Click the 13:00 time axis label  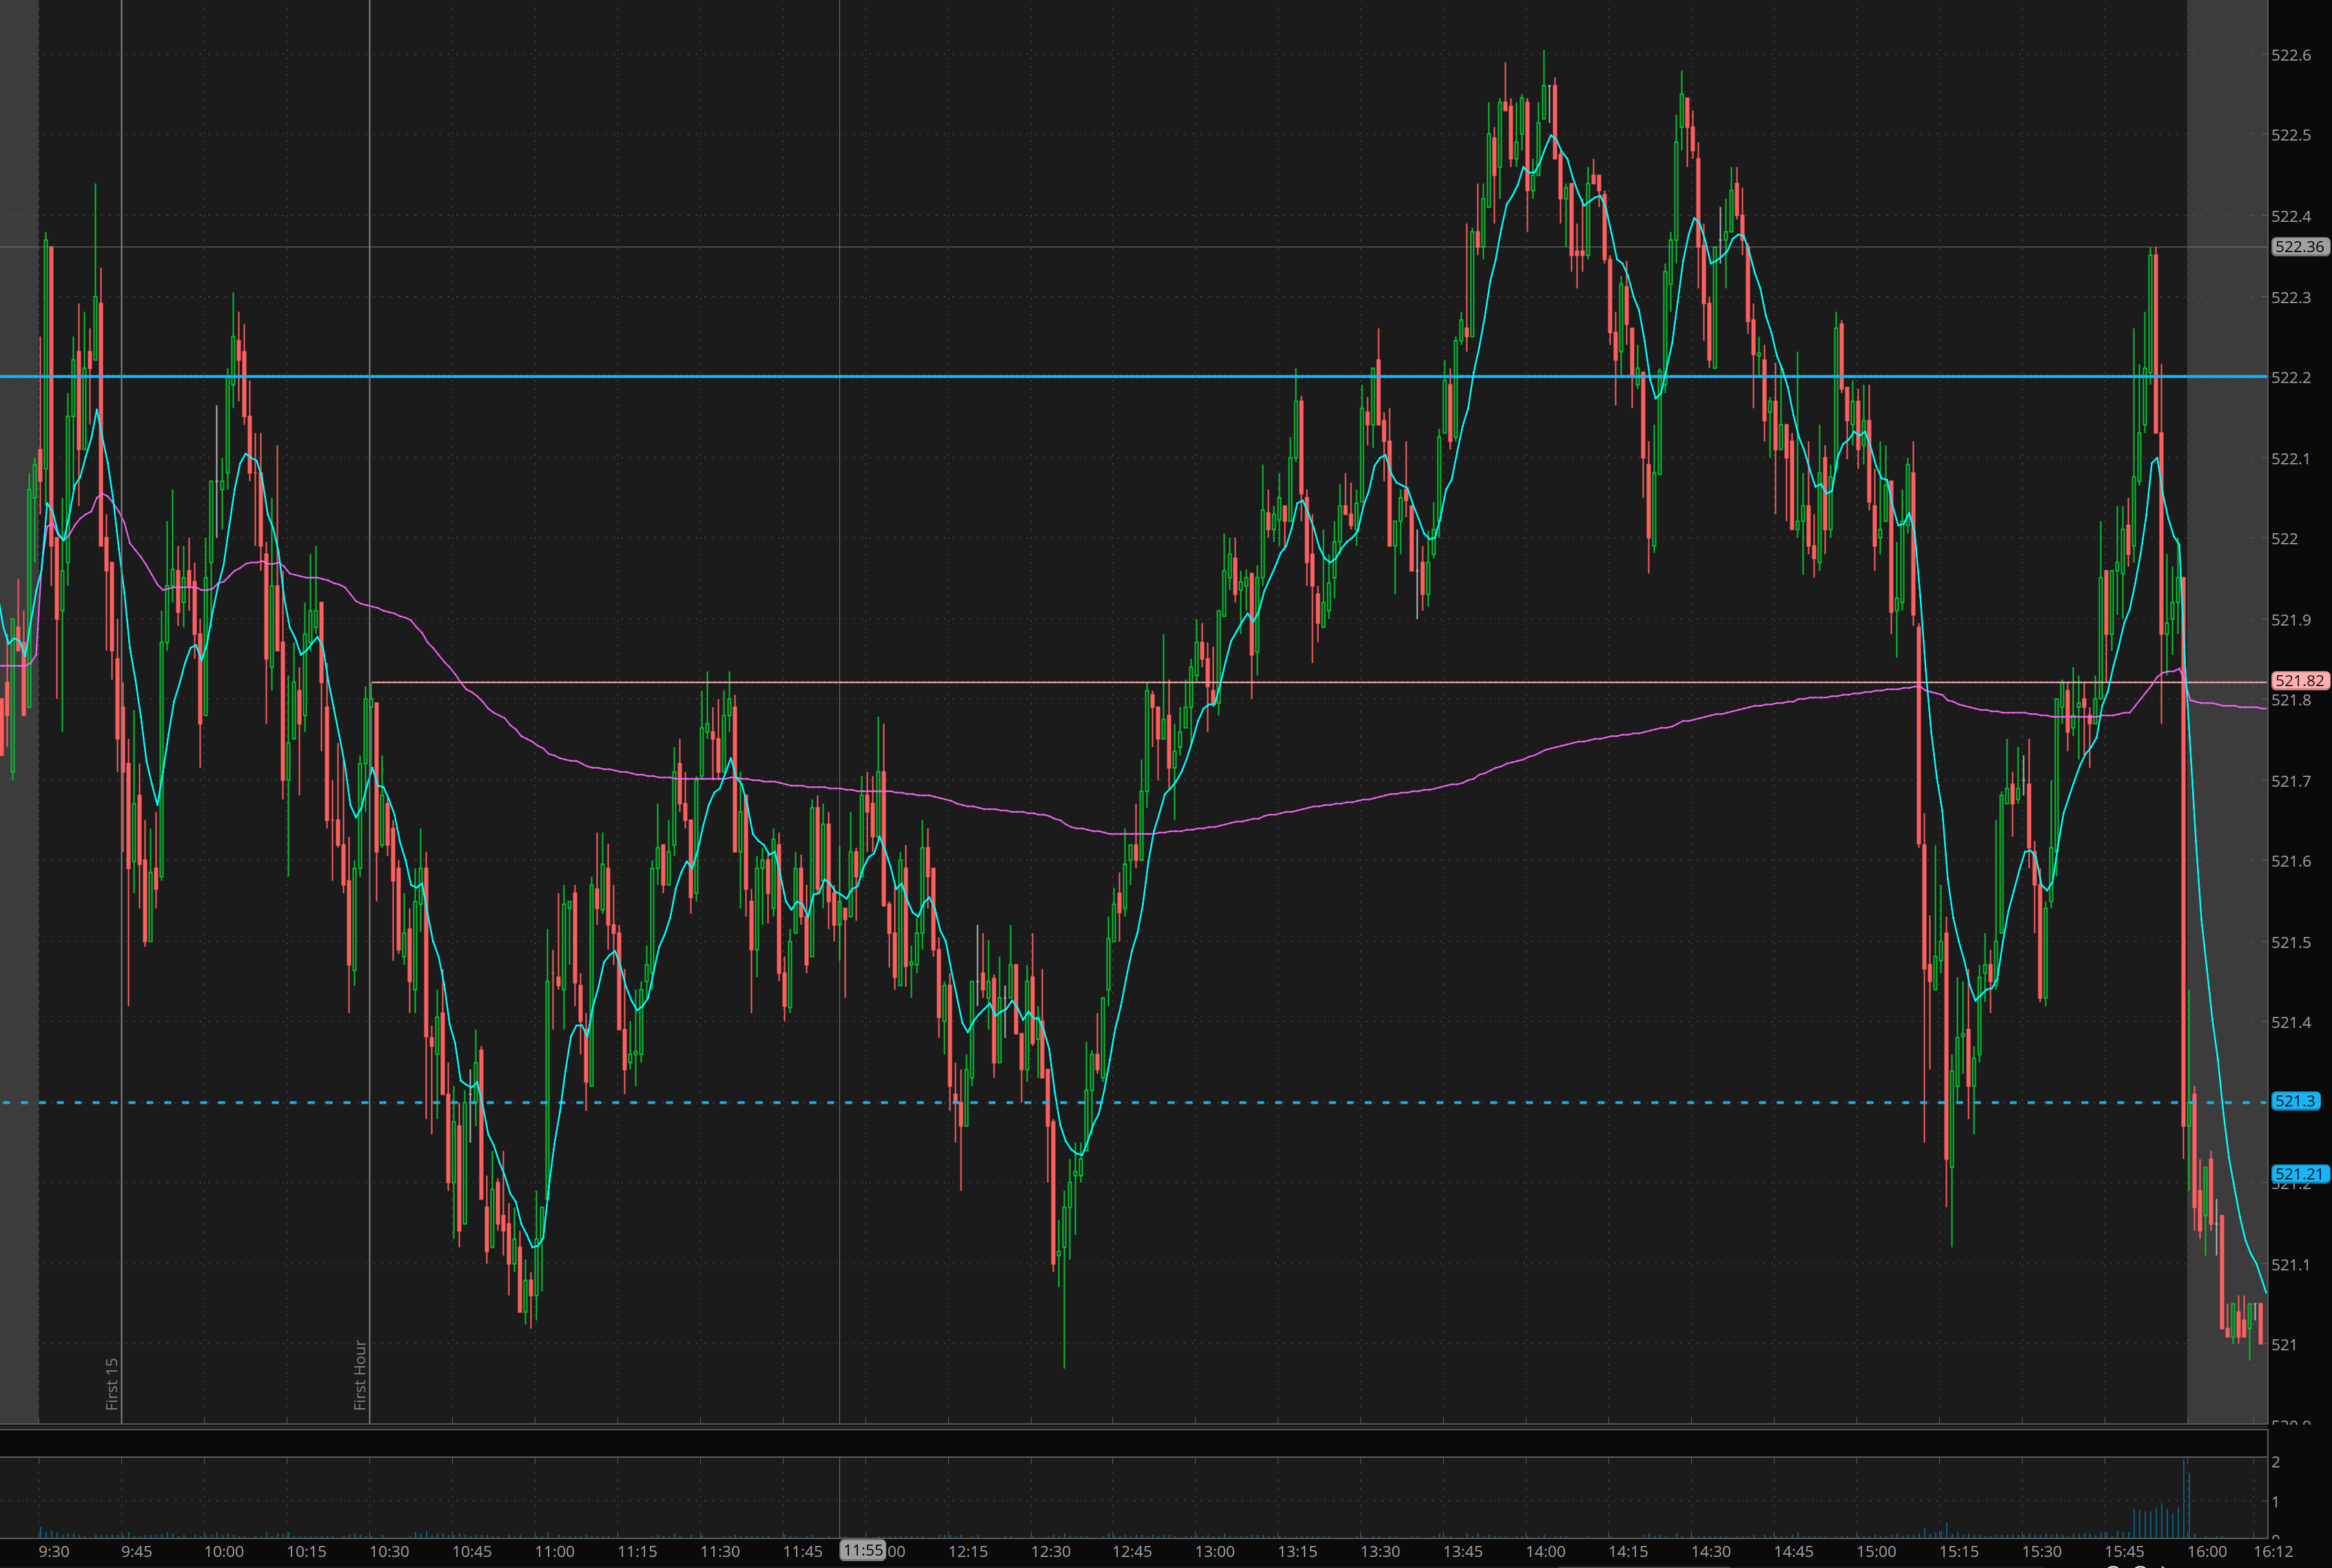click(x=1214, y=1551)
